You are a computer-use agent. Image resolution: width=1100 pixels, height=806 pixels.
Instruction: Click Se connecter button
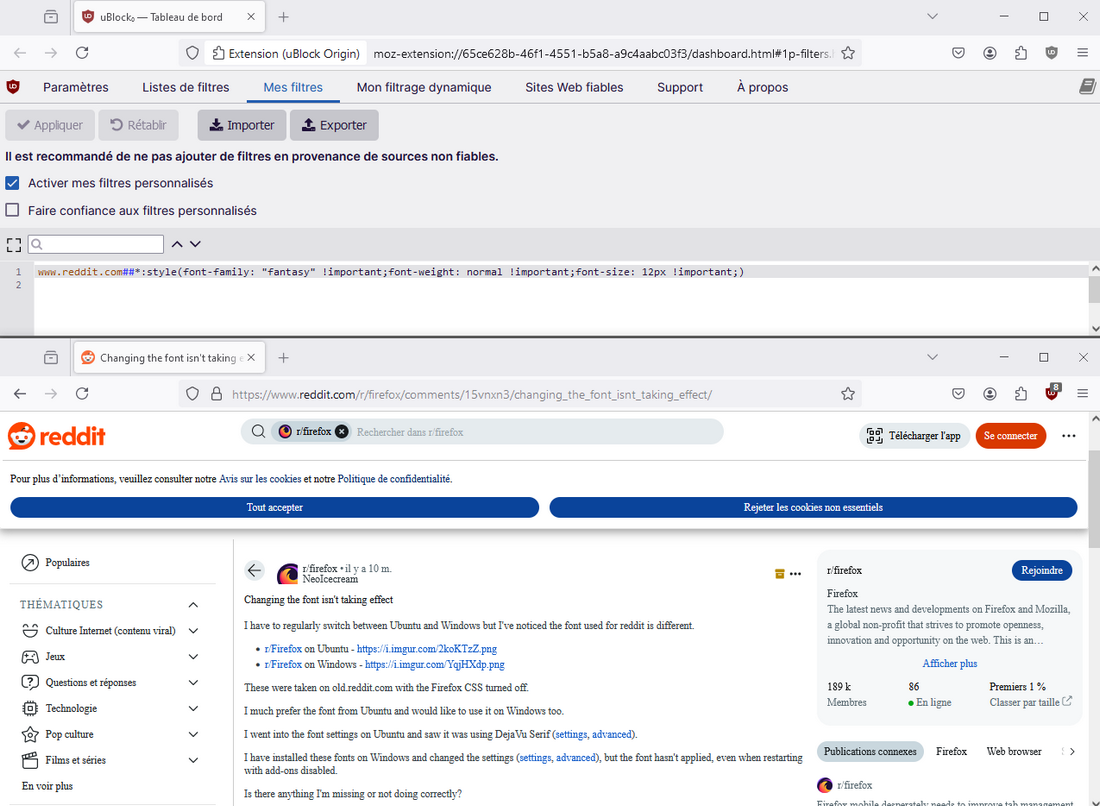[1010, 436]
